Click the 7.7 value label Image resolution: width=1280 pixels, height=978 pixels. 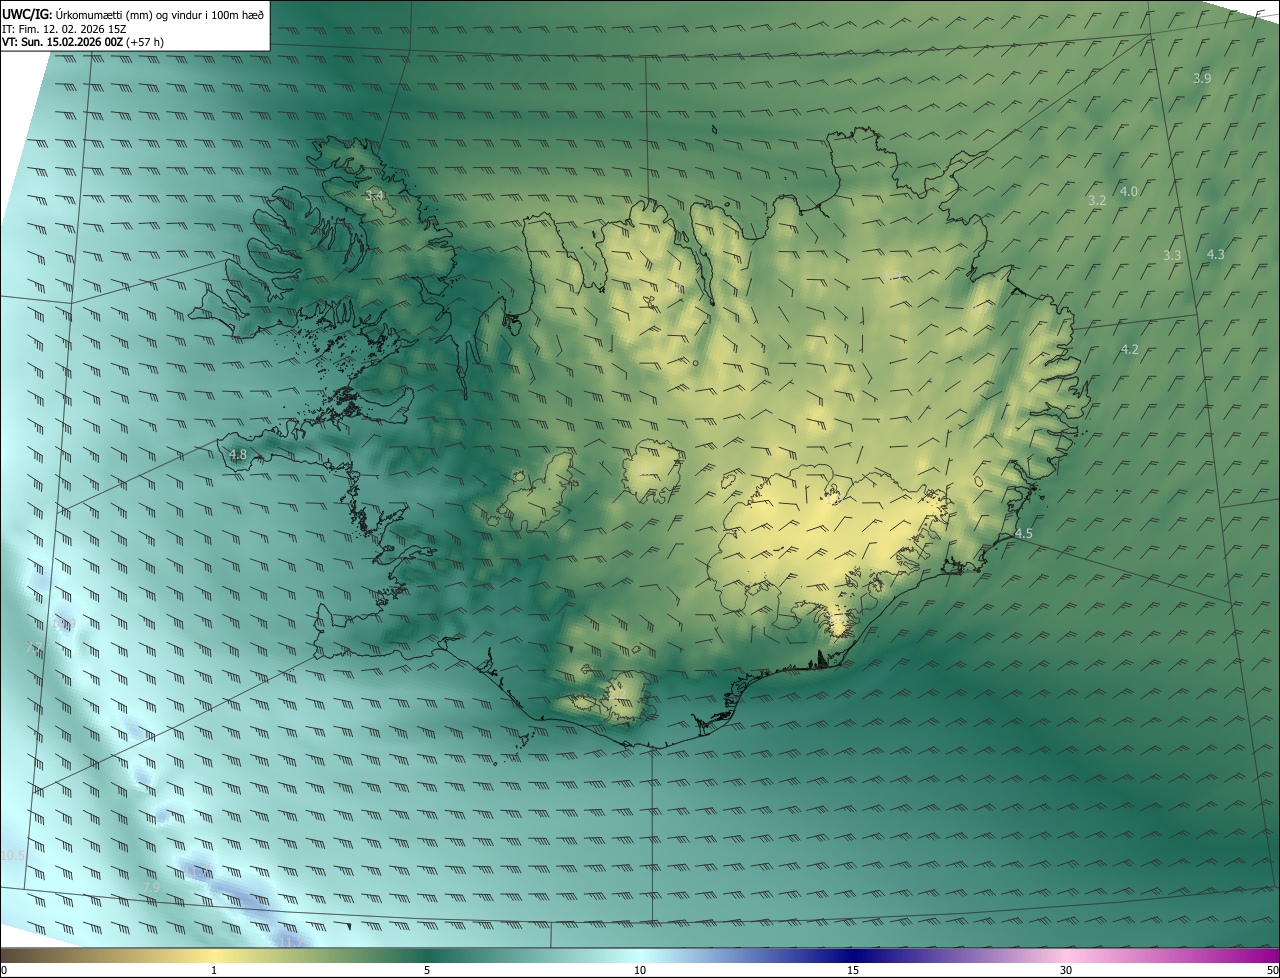pos(34,649)
